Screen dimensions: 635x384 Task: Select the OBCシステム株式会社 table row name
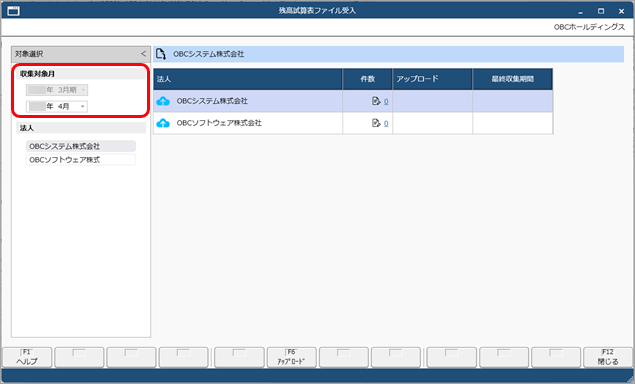(212, 101)
